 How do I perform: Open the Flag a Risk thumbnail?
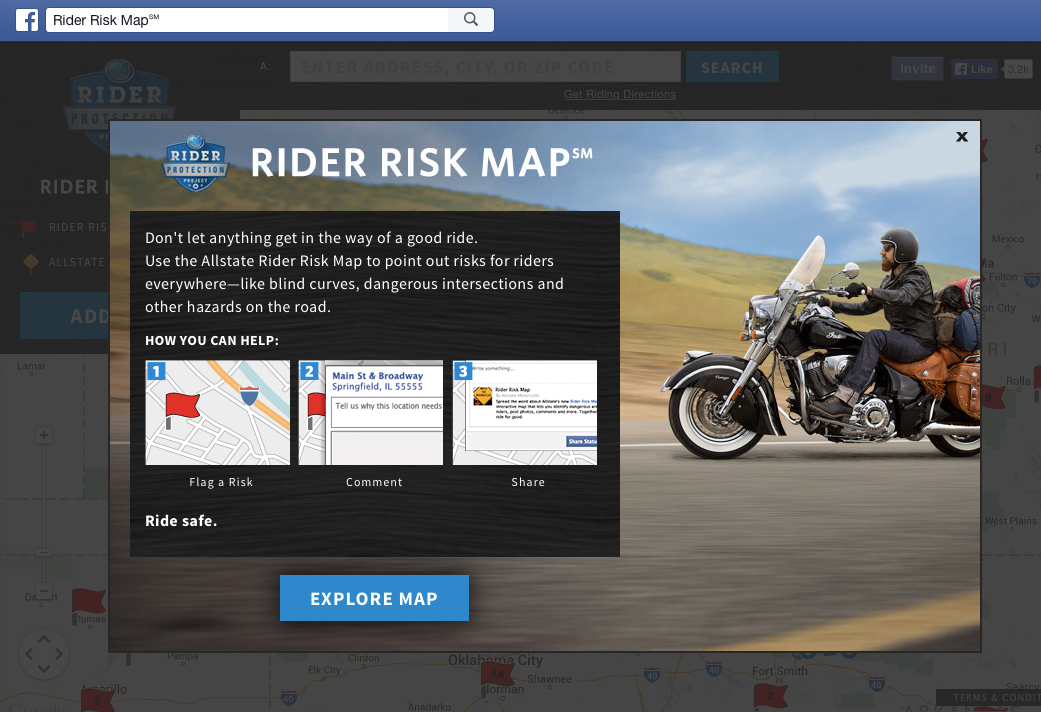(218, 412)
